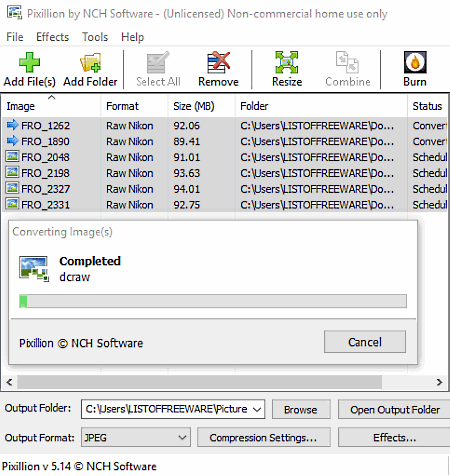Click the Combine toolbar icon
Screen dimensions: 450x476
coord(347,62)
